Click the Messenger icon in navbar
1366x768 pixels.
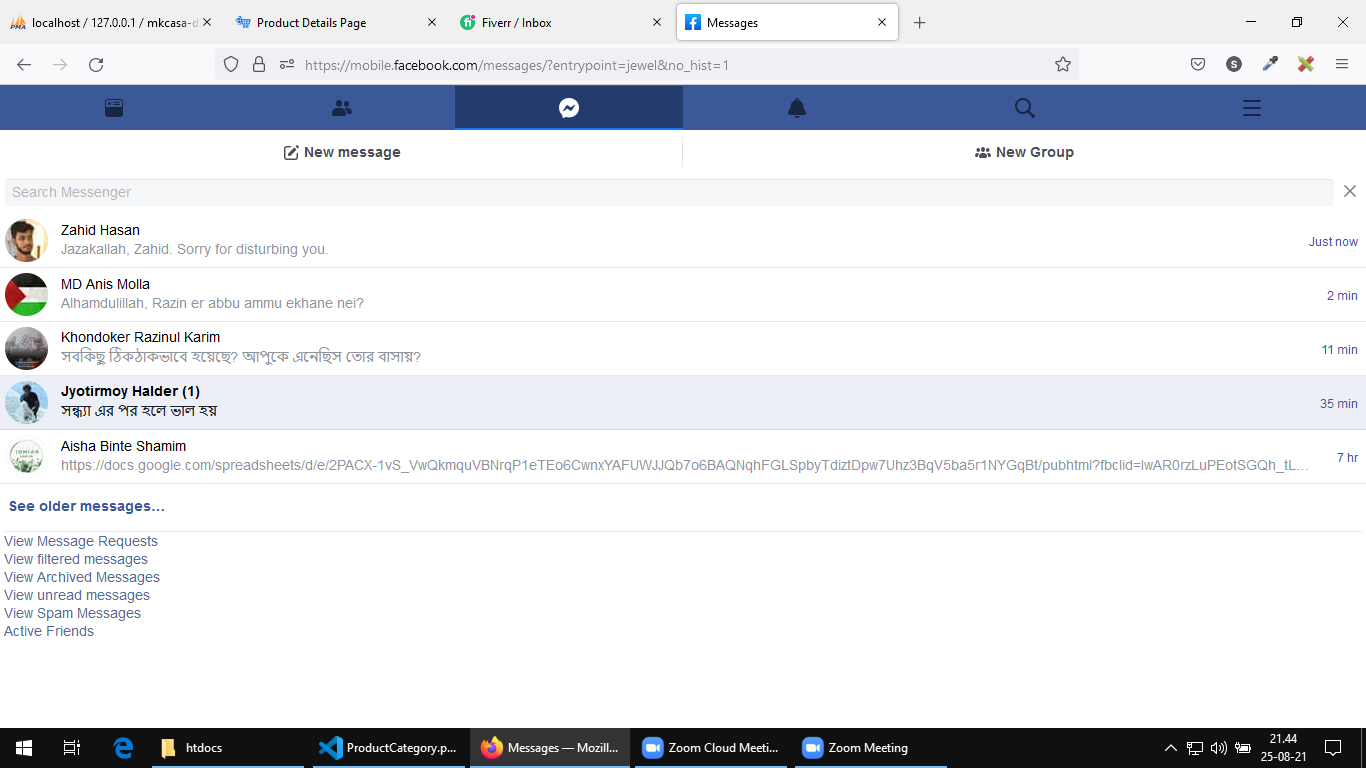[x=569, y=108]
